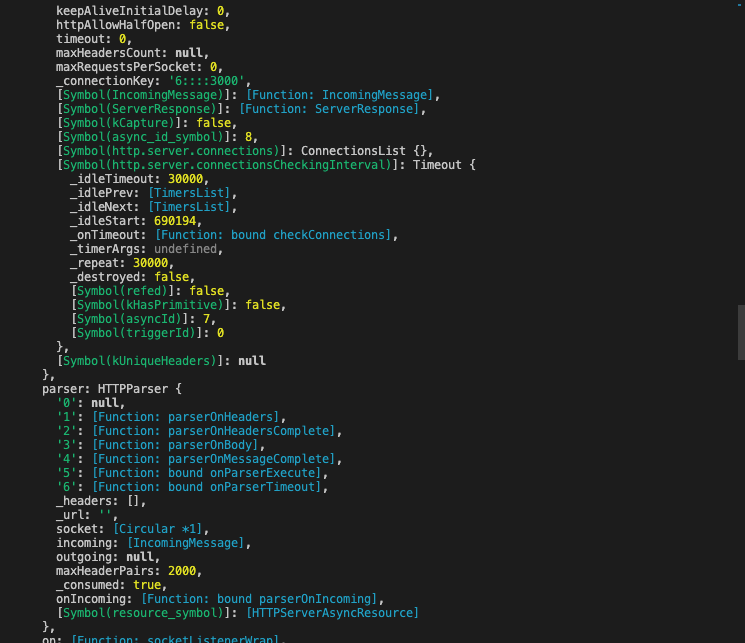This screenshot has height=643, width=745.
Task: Click the 'Symbol(kUniqueHeaders)' line
Action: pos(161,361)
